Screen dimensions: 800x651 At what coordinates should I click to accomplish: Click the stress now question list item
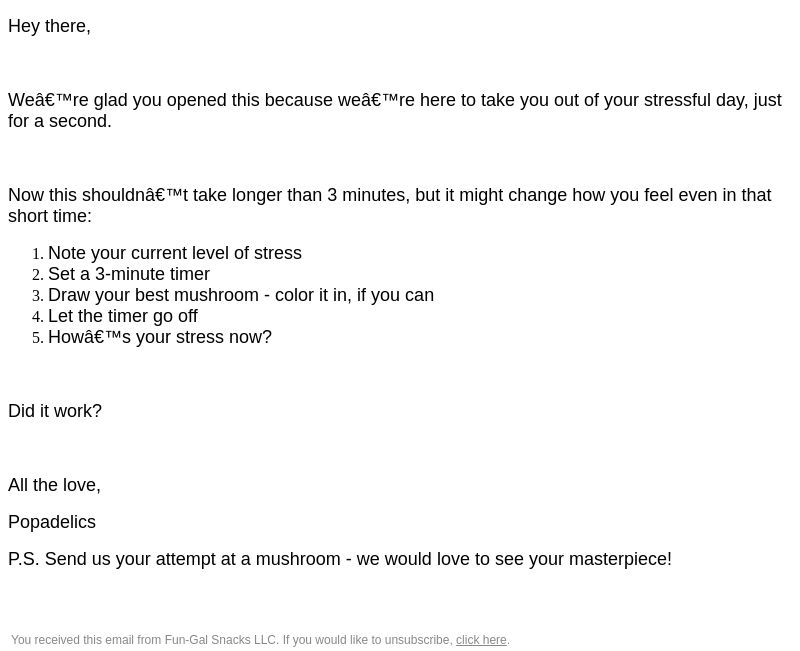coord(160,337)
